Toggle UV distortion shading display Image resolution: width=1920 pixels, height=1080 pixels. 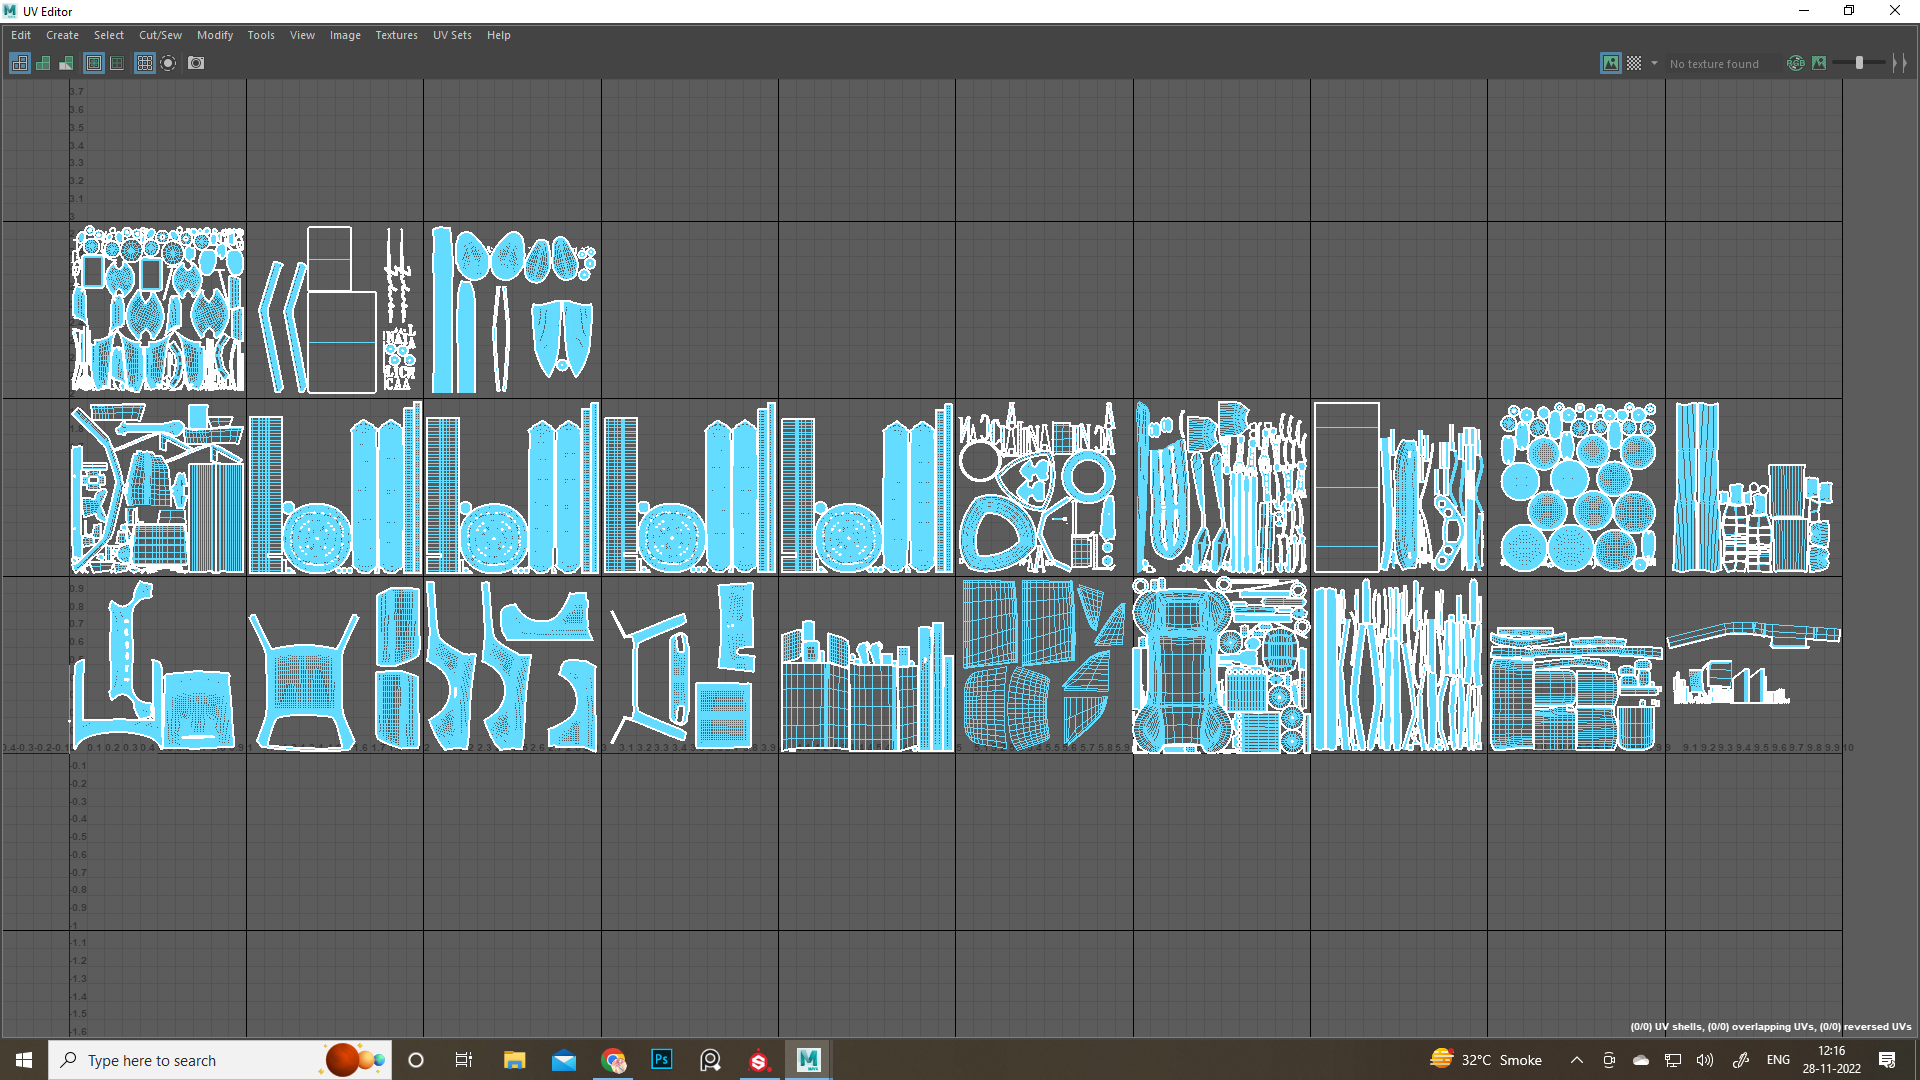click(x=66, y=63)
